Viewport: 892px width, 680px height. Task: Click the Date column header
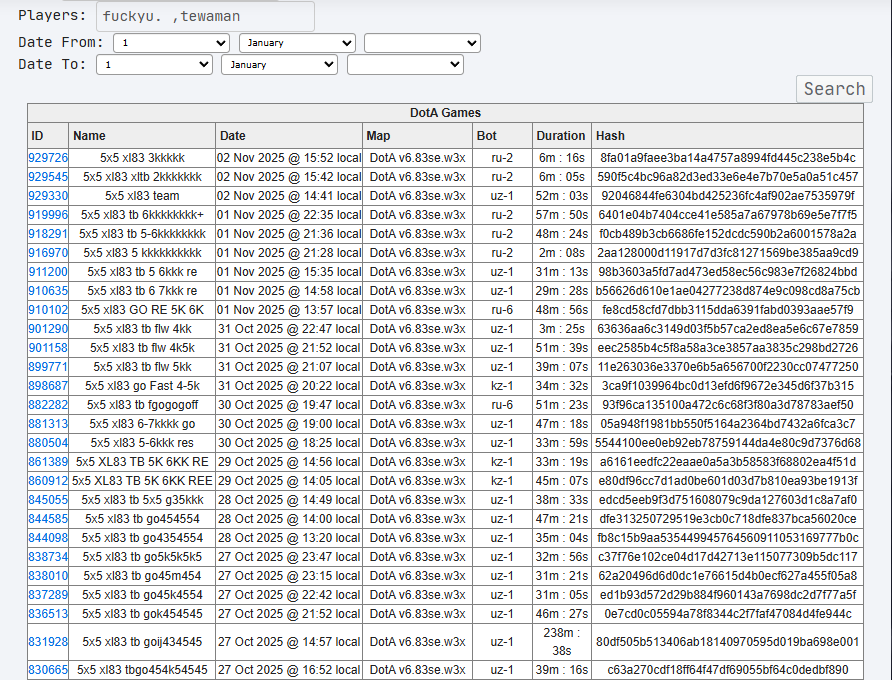(x=288, y=135)
